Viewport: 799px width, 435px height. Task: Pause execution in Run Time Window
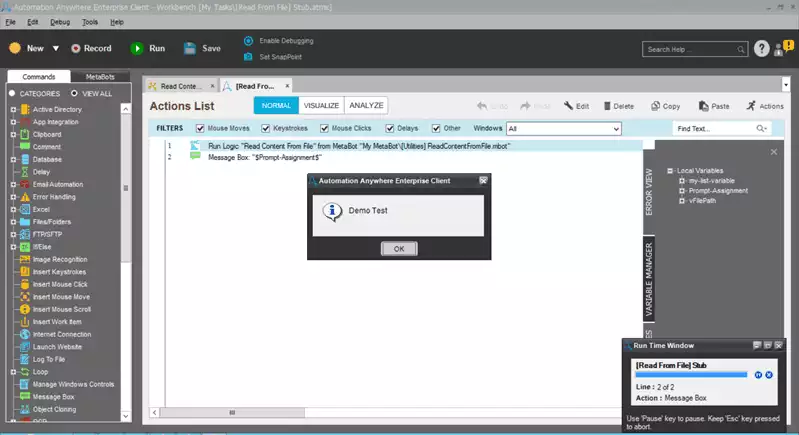(758, 374)
